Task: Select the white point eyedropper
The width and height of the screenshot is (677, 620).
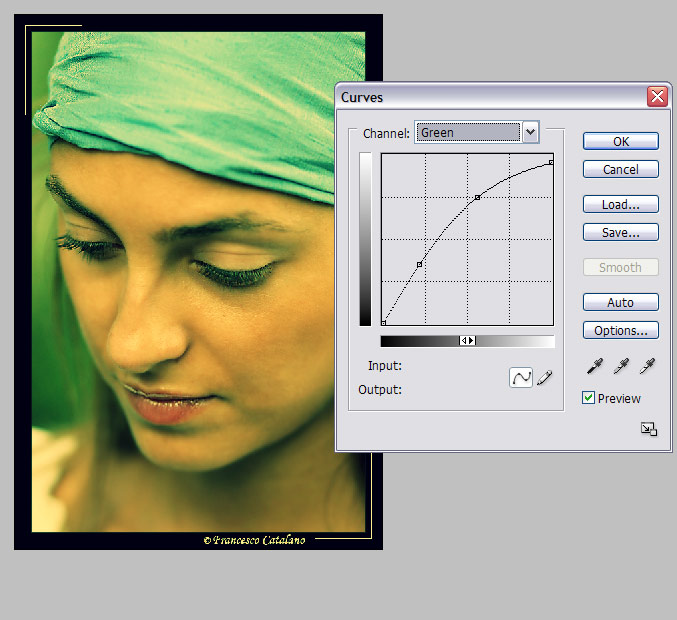Action: (647, 367)
